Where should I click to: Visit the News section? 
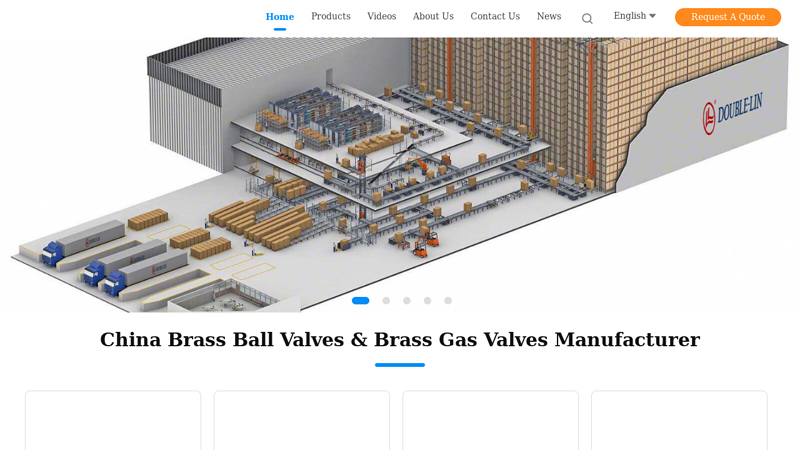[549, 16]
